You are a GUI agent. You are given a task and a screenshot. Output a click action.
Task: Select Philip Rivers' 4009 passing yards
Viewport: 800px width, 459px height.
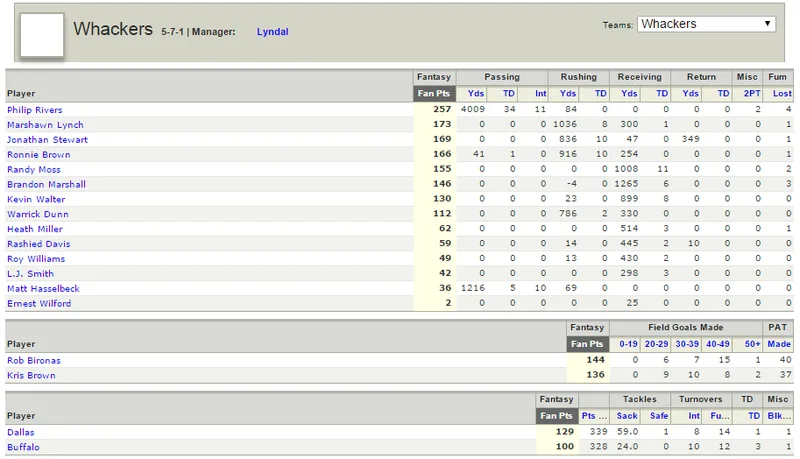tap(472, 109)
